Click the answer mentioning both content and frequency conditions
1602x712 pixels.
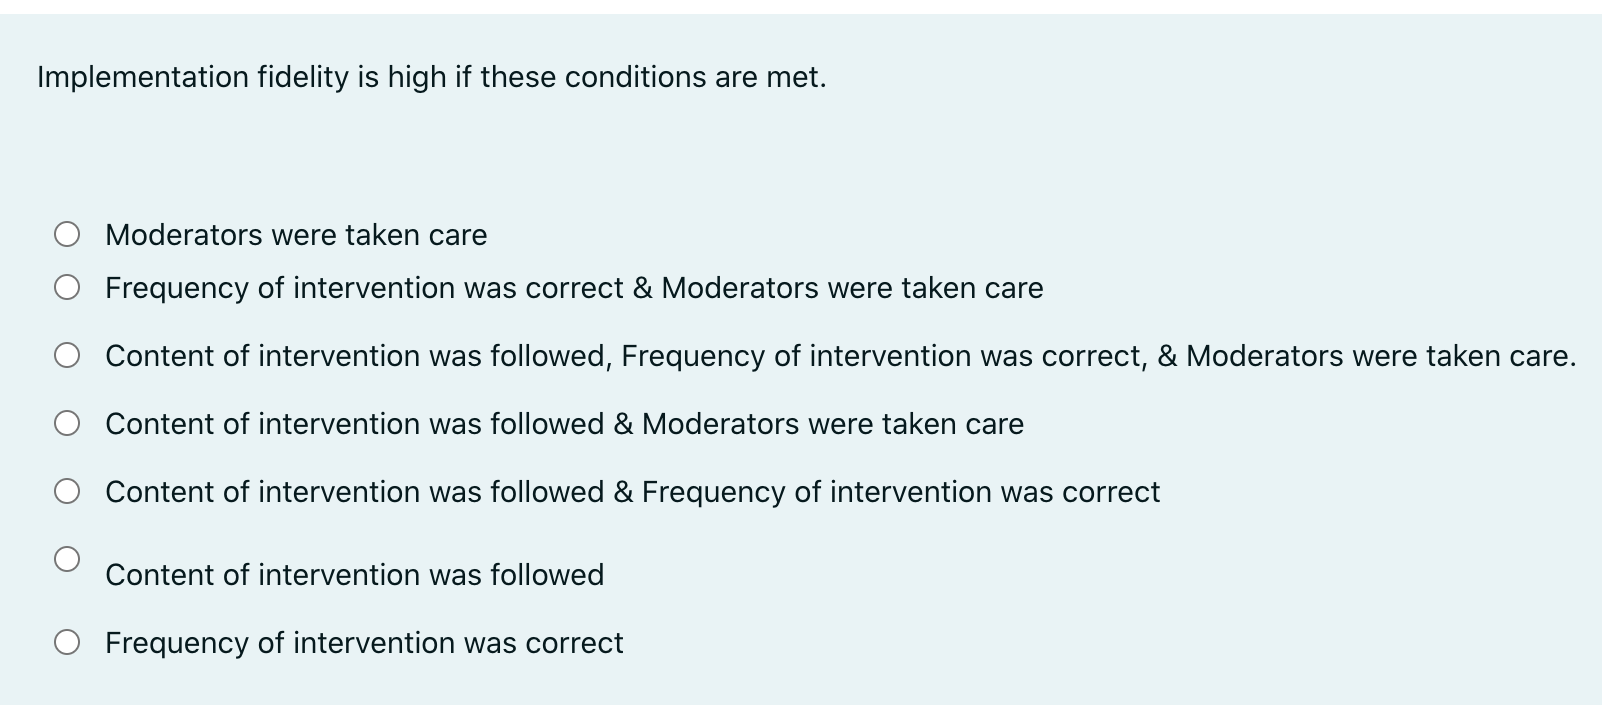(632, 491)
